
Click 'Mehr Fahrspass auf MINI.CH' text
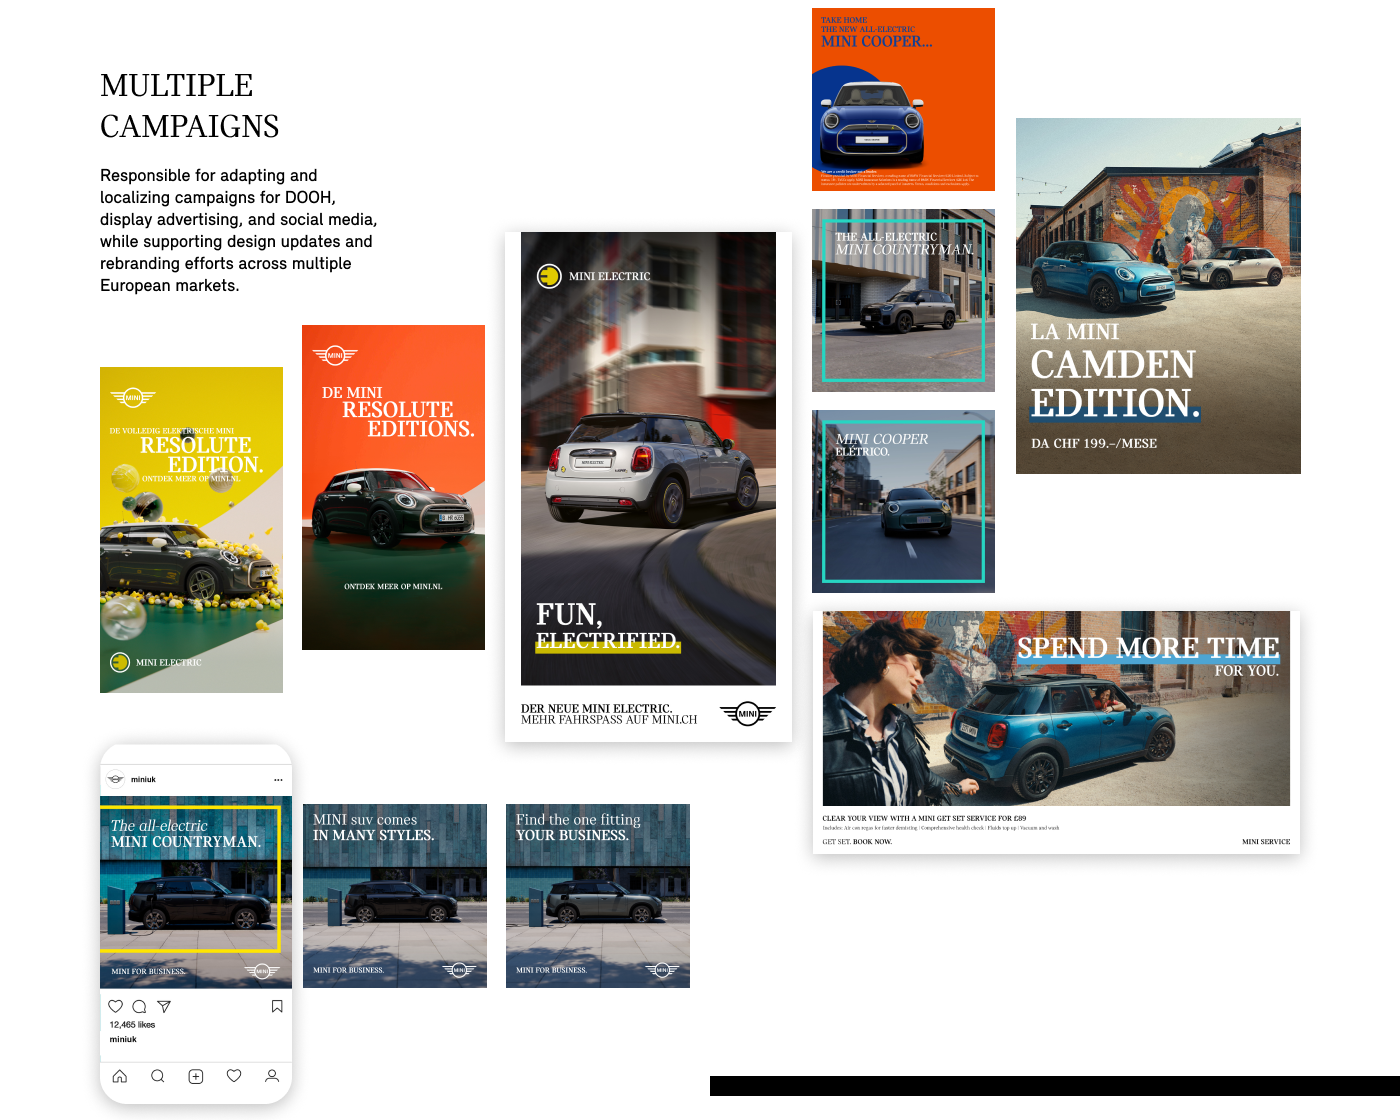609,720
